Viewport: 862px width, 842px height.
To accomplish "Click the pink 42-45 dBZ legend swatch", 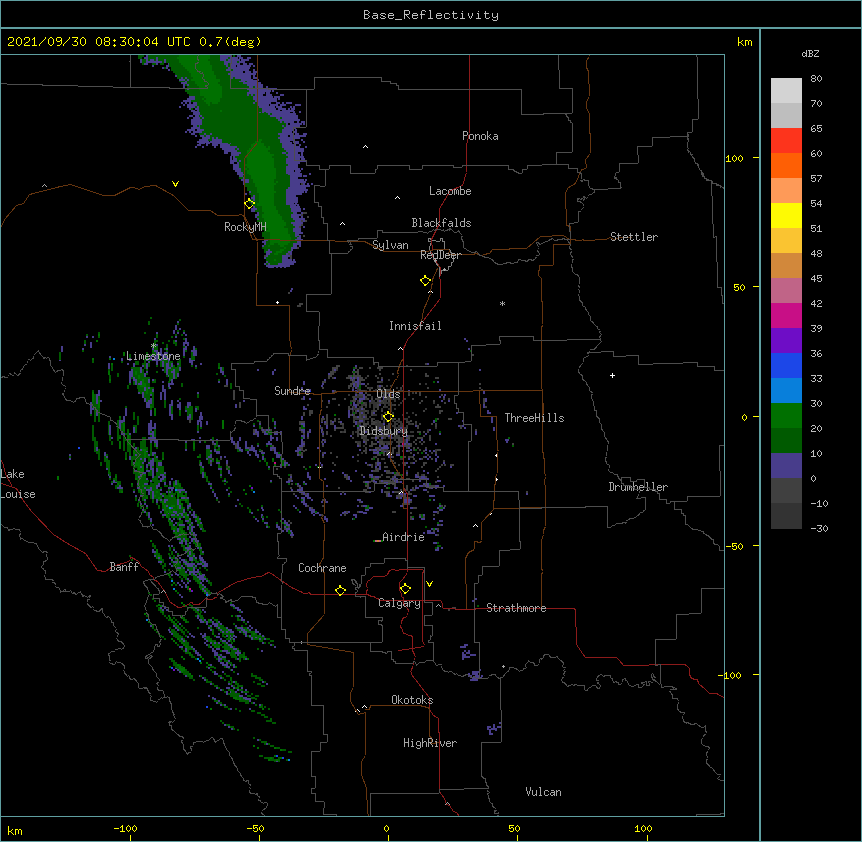I will pos(786,291).
